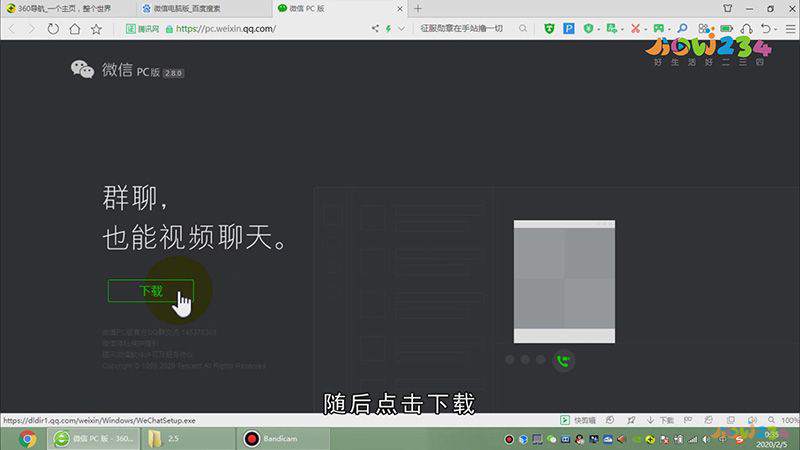
Task: Click the headphones icon in toolbar
Action: pos(746,29)
